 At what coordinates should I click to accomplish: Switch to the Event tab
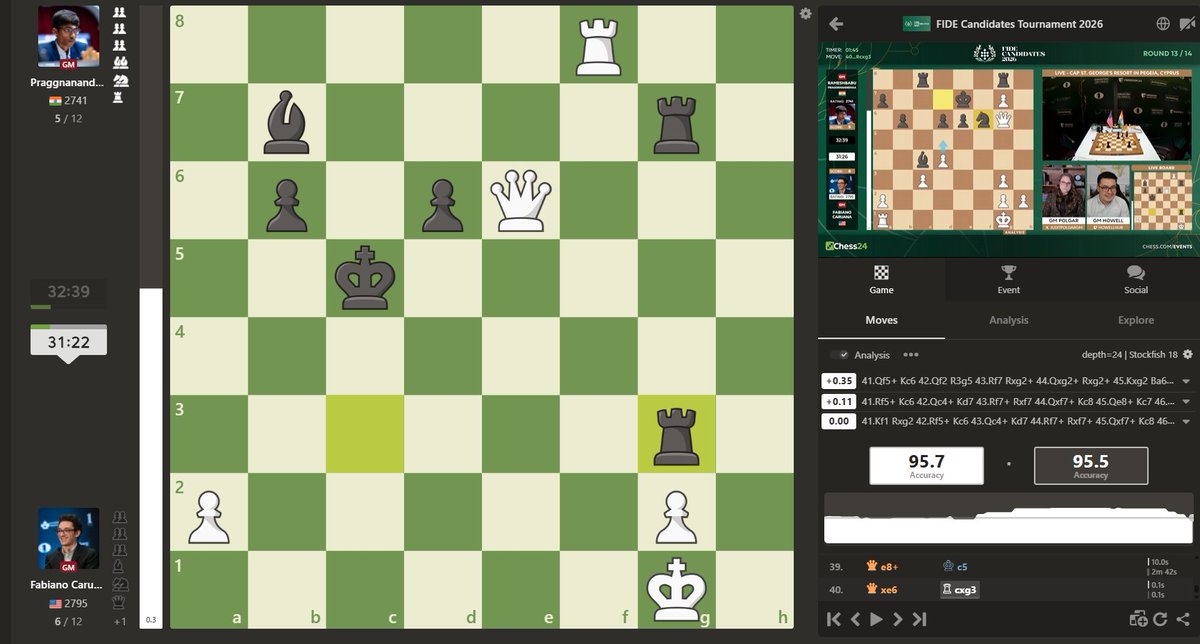(x=1008, y=280)
